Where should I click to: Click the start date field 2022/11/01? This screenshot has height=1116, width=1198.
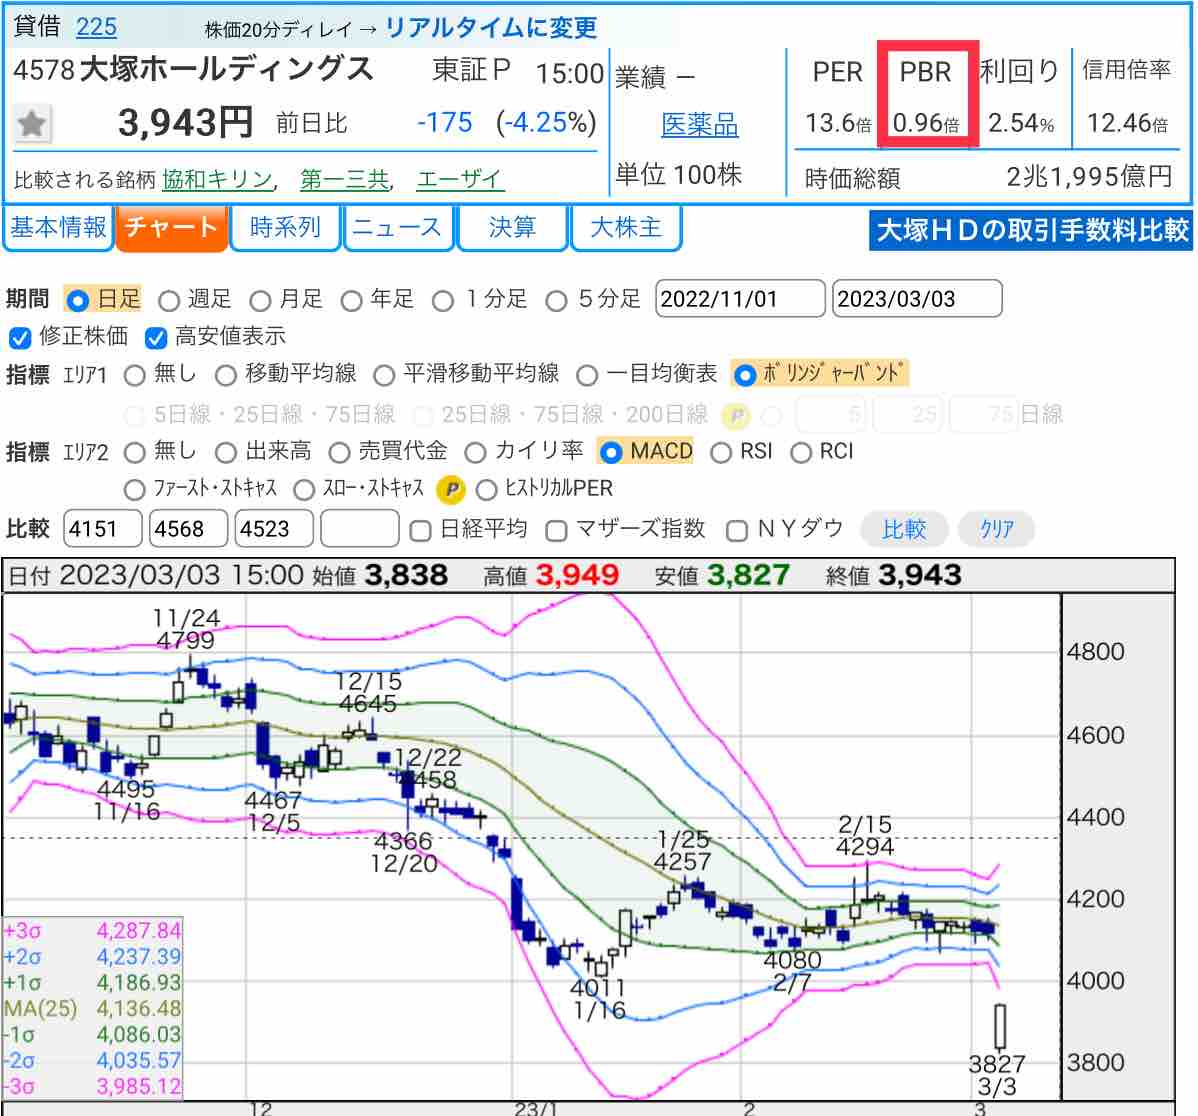(740, 299)
